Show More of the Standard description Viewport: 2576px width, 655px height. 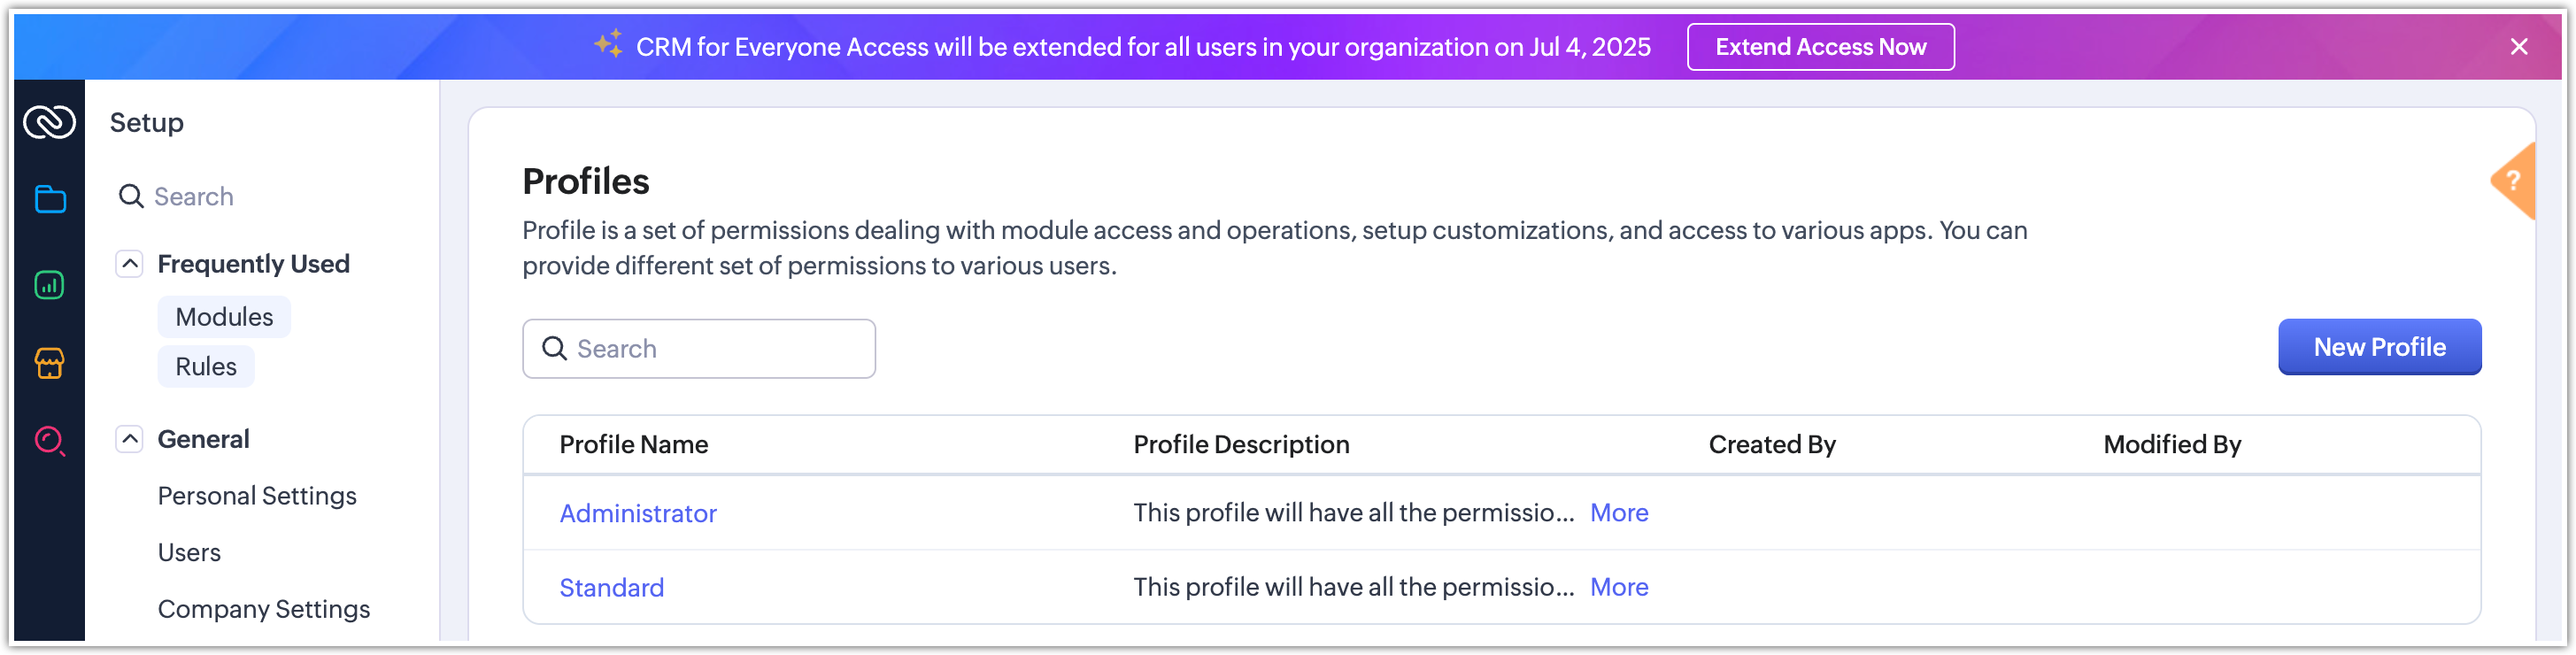point(1619,587)
